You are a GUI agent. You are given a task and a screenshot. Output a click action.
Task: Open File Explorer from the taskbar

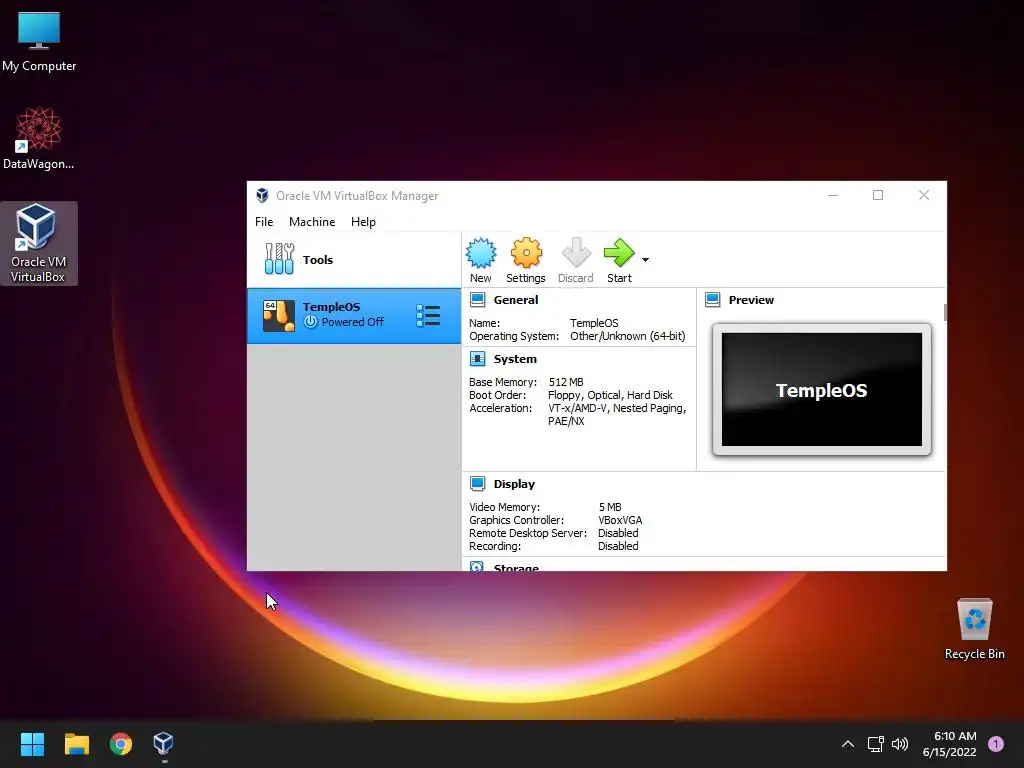point(76,744)
